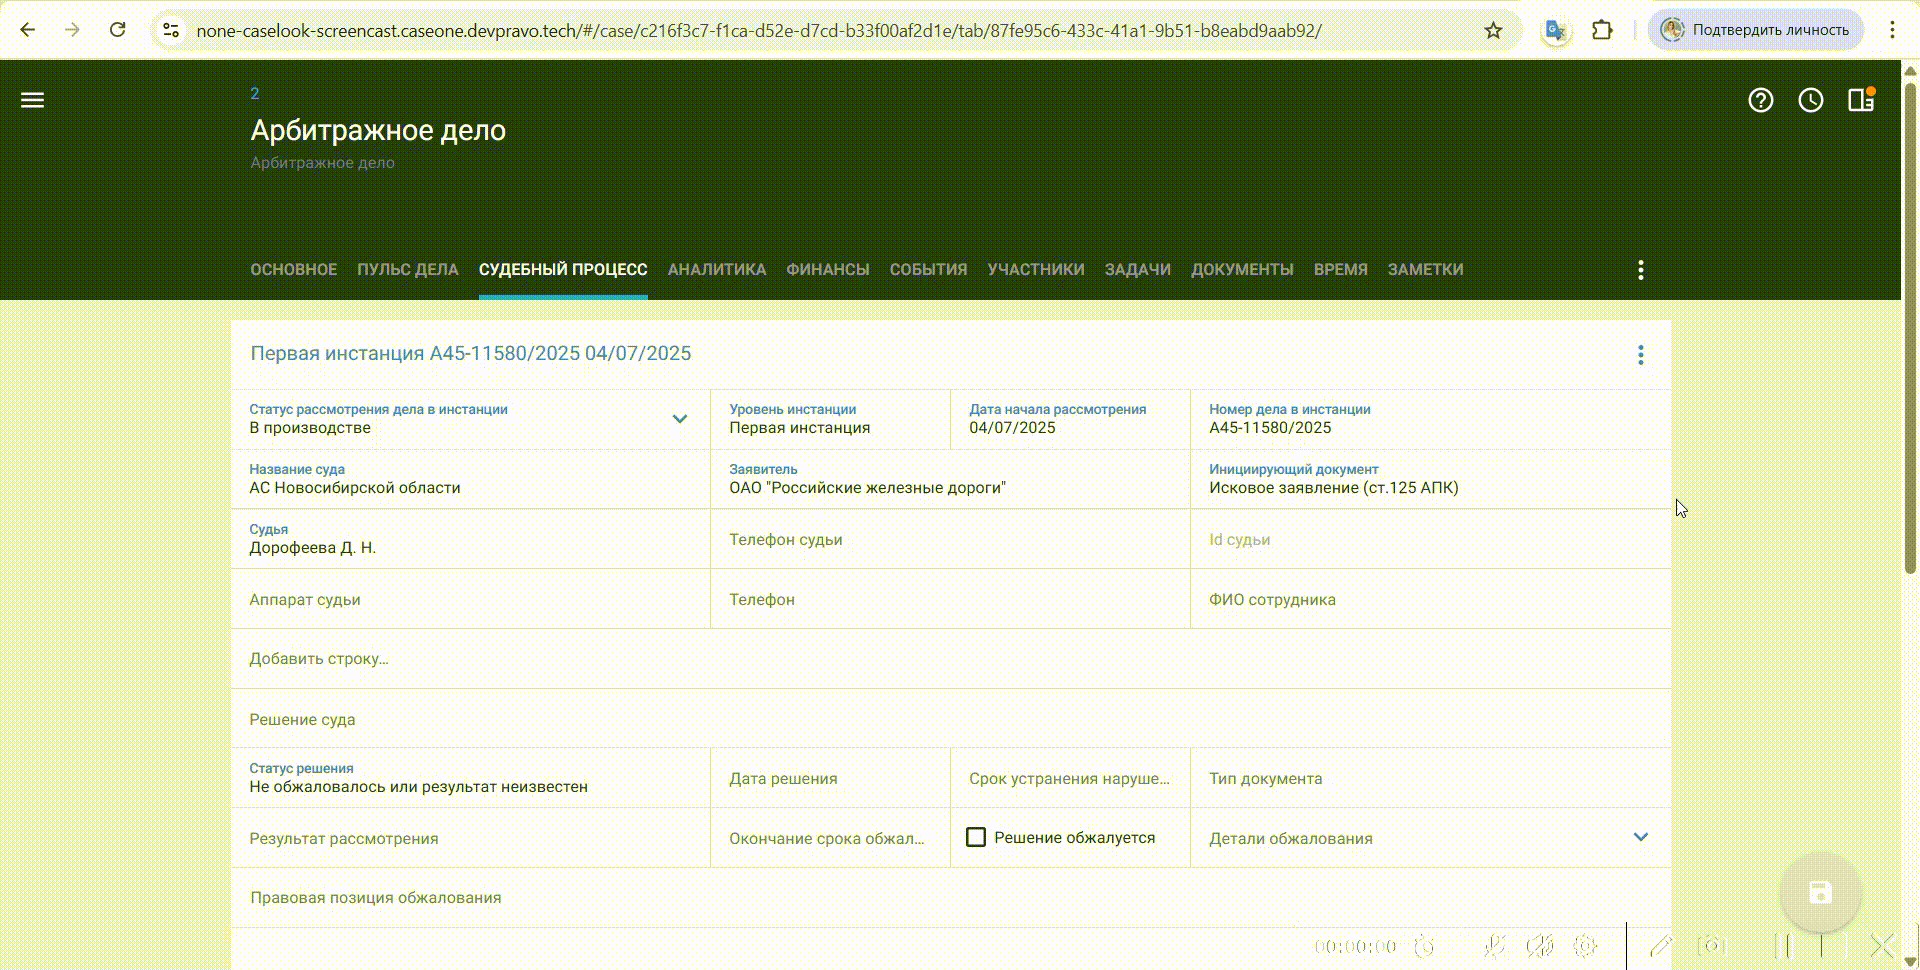Screen dimensions: 1920x970
Task: Tick the Решение обжалуется checkbox
Action: pyautogui.click(x=976, y=837)
